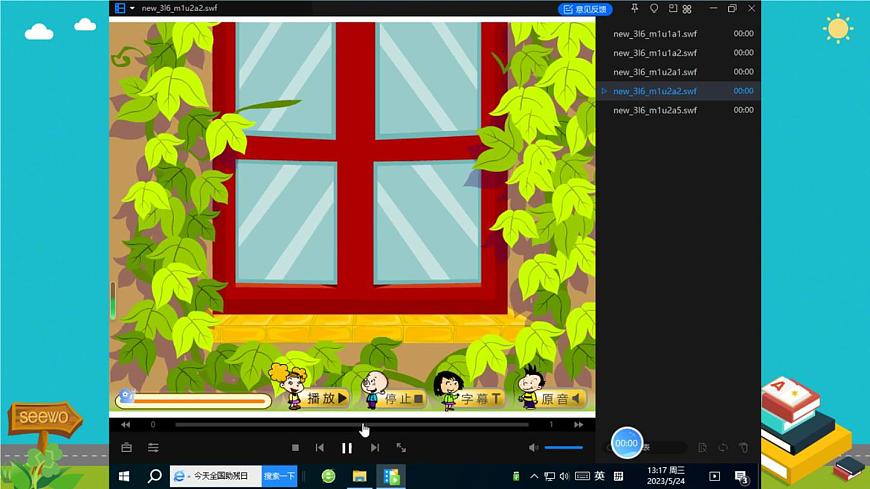The height and width of the screenshot is (489, 870).
Task: Open system volume tray icon
Action: [564, 476]
